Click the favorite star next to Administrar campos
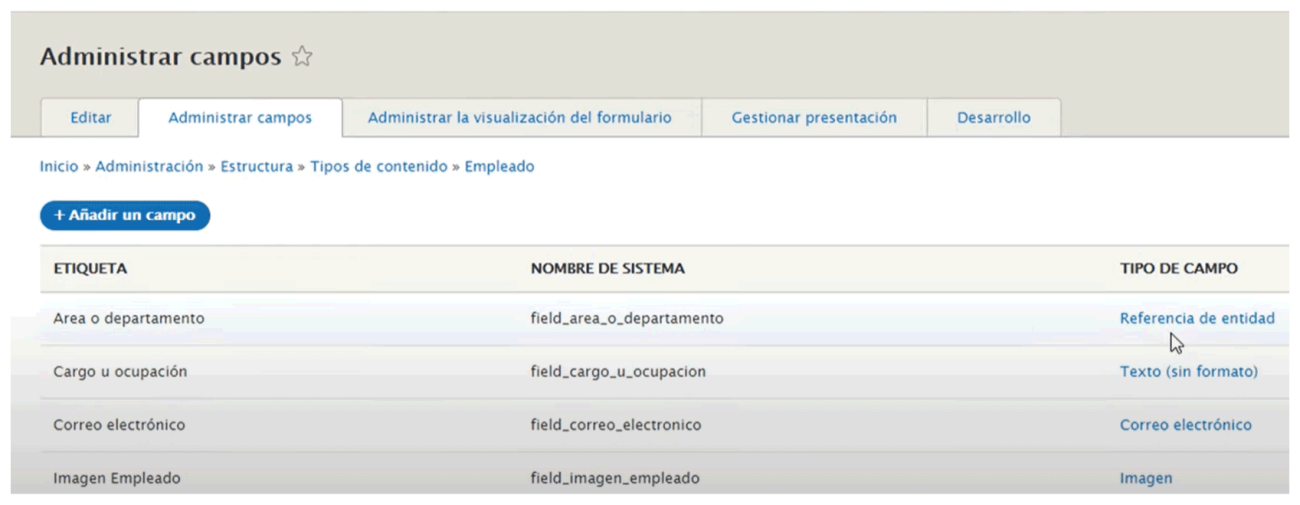 [x=302, y=57]
